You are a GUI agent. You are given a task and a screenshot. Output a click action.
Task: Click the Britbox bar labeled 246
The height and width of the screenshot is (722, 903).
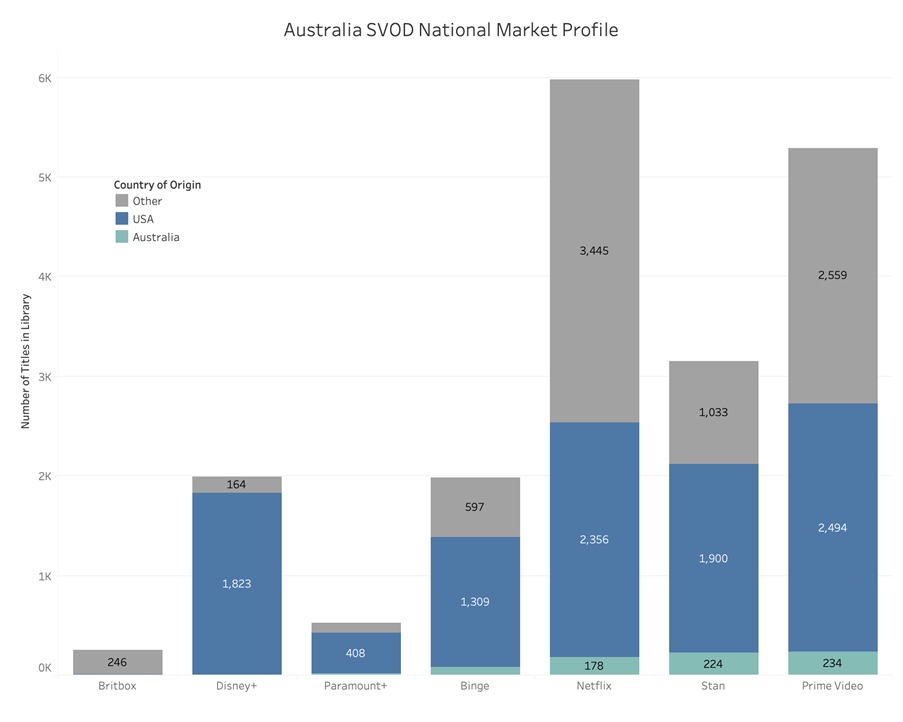[117, 662]
